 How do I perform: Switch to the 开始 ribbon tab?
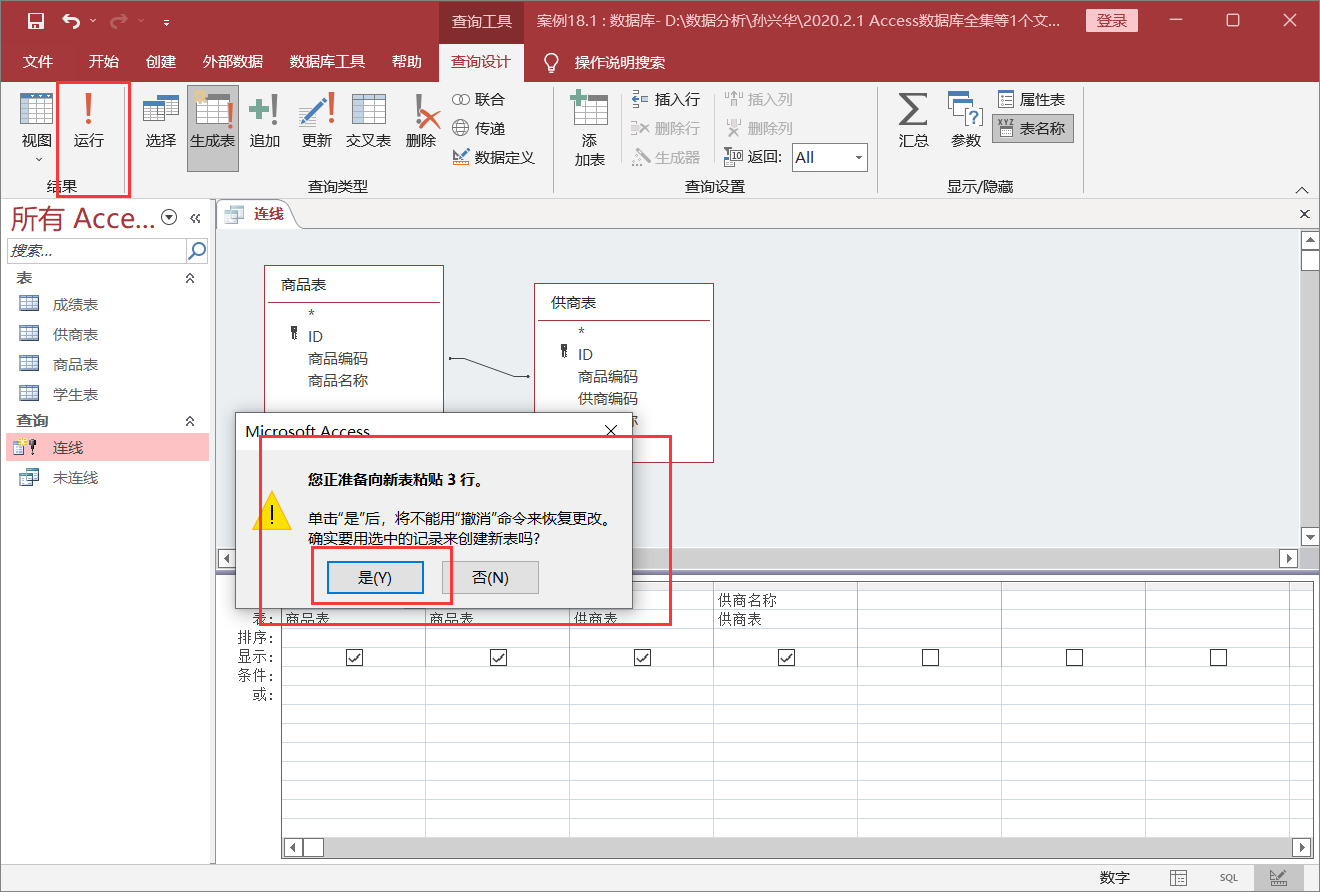click(103, 62)
